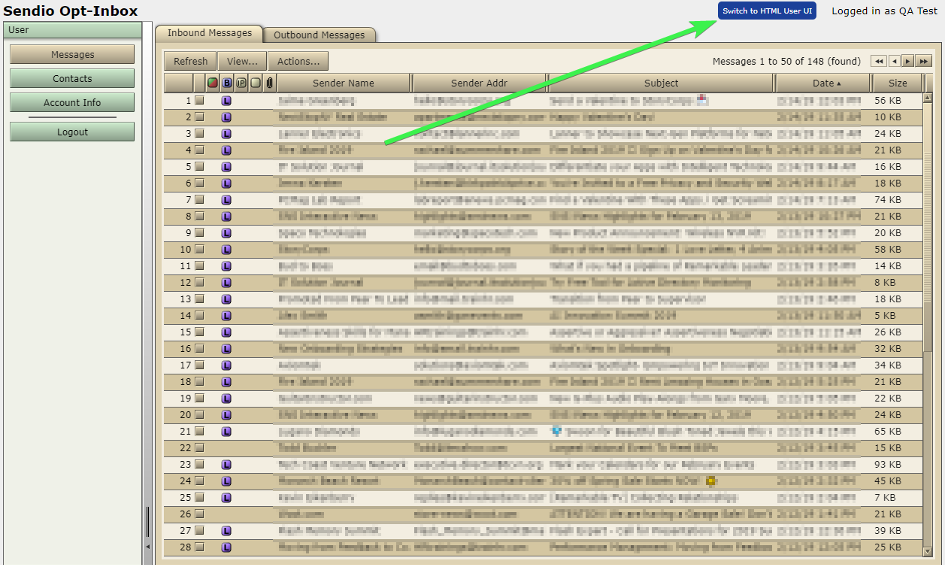The height and width of the screenshot is (566, 946).
Task: Open Contacts in the sidebar
Action: (x=72, y=78)
